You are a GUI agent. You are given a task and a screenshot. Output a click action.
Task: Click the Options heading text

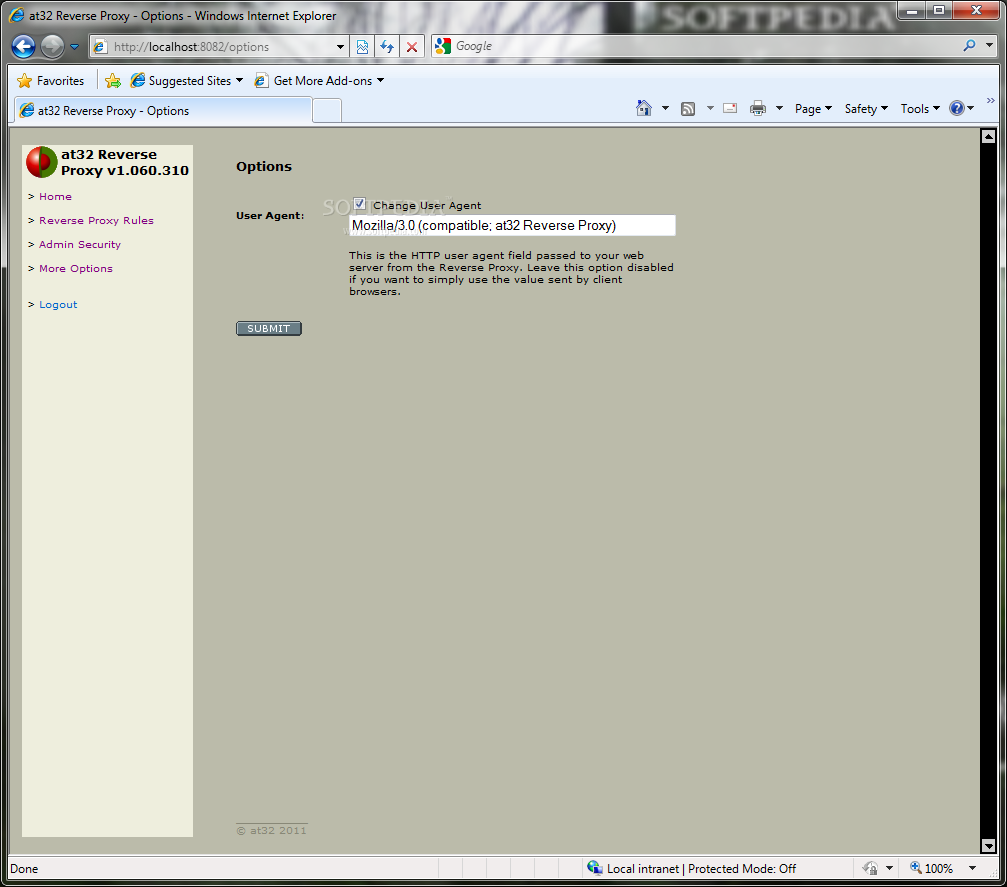(x=264, y=166)
